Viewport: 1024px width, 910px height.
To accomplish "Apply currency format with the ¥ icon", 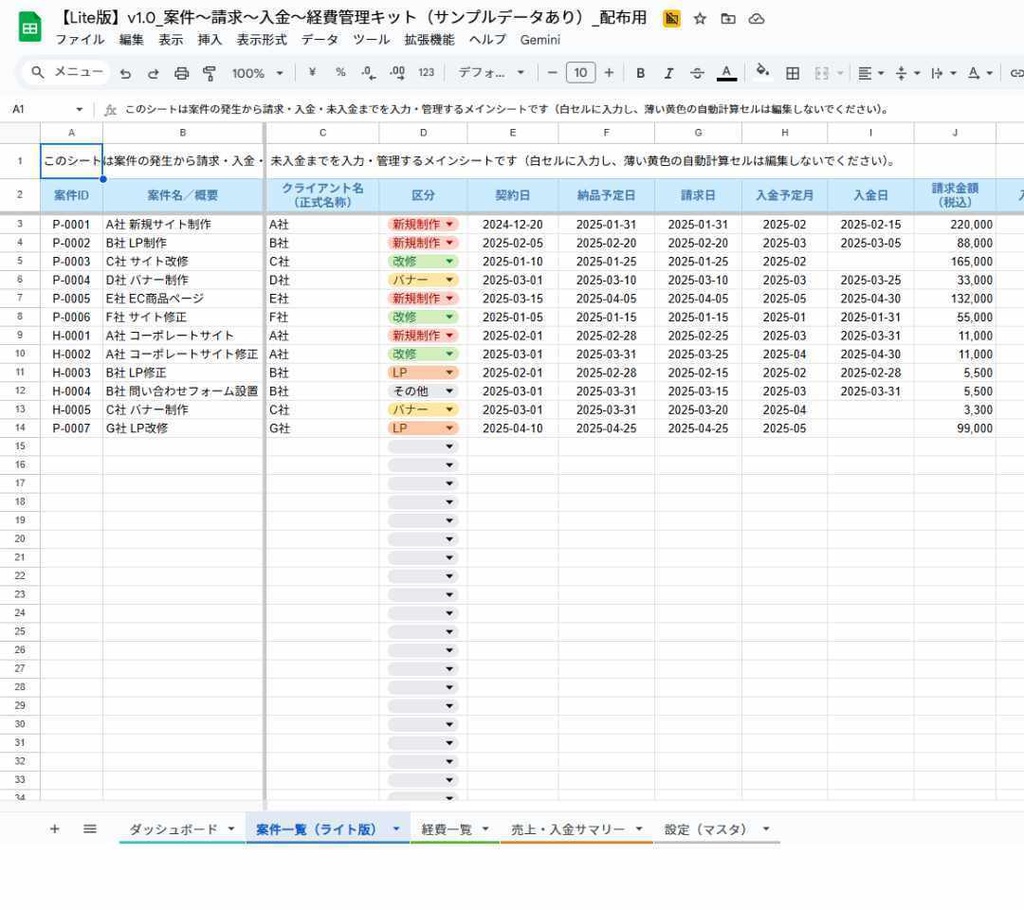I will (x=311, y=72).
